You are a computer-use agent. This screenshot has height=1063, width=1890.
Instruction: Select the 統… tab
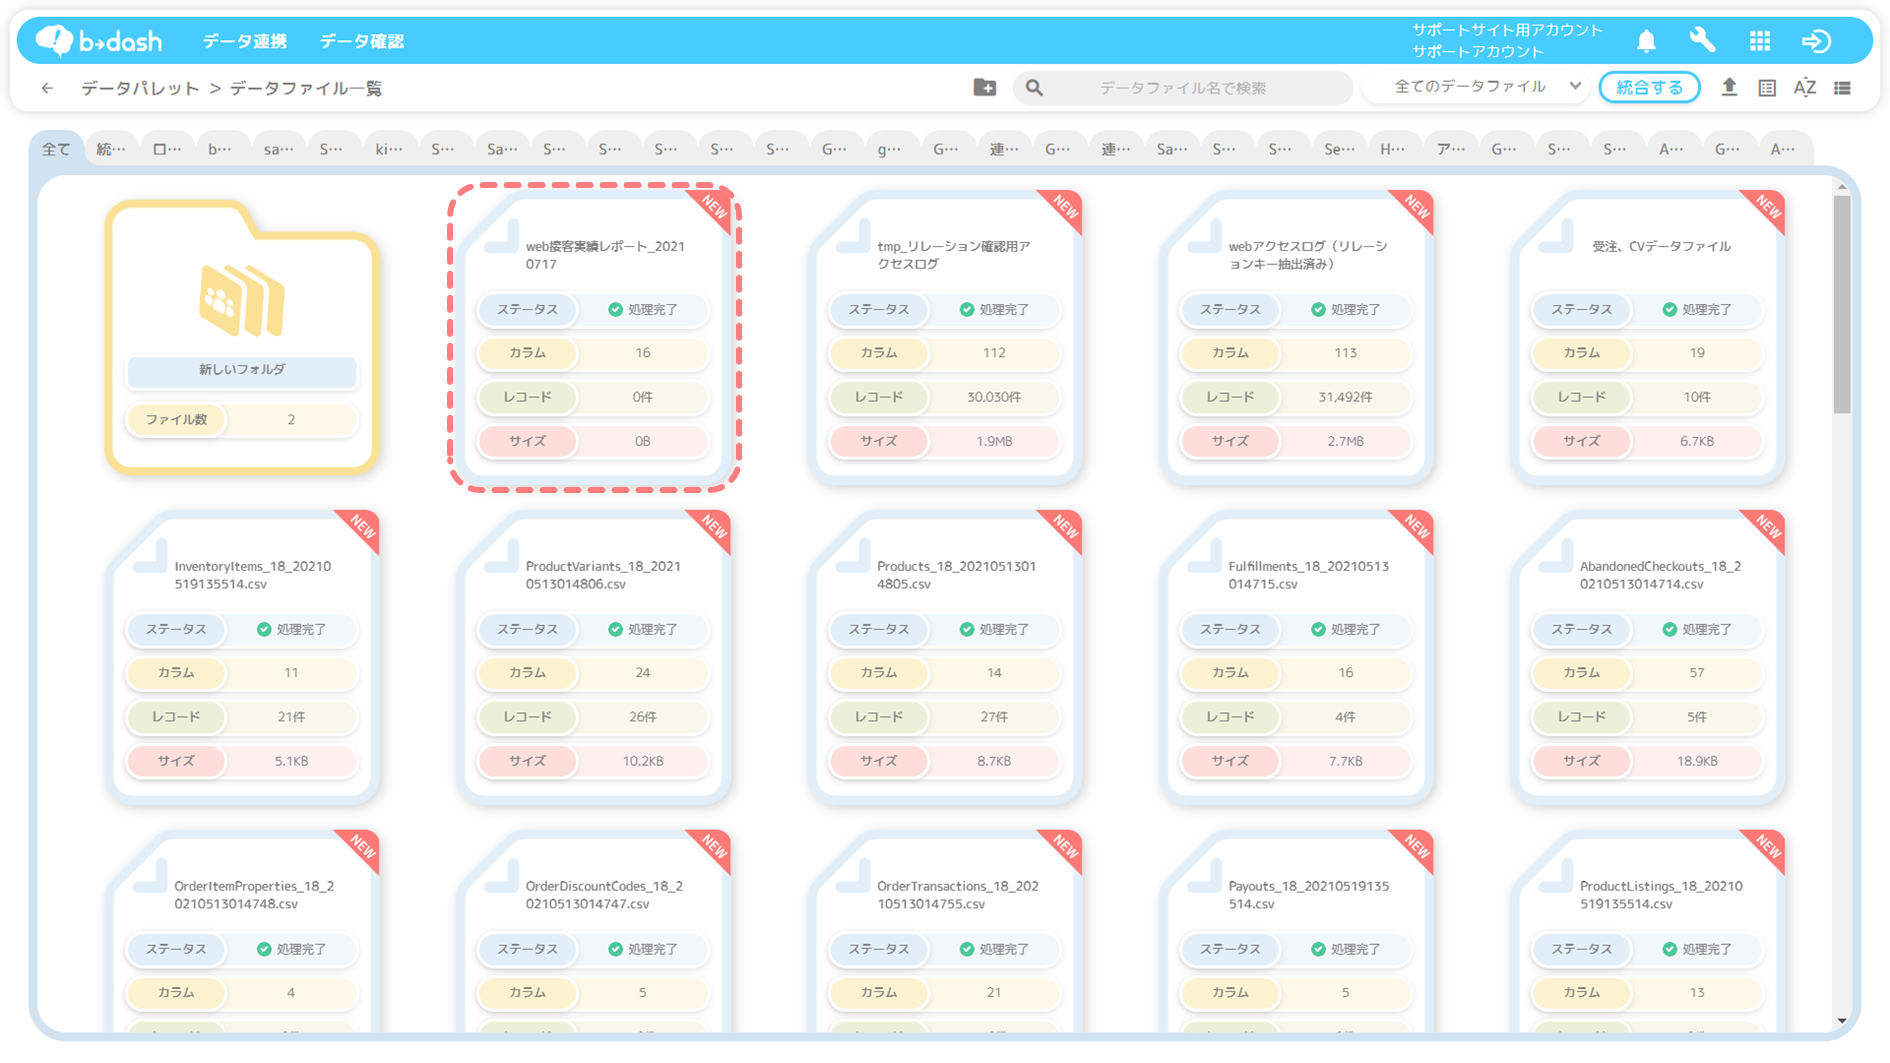pos(111,149)
